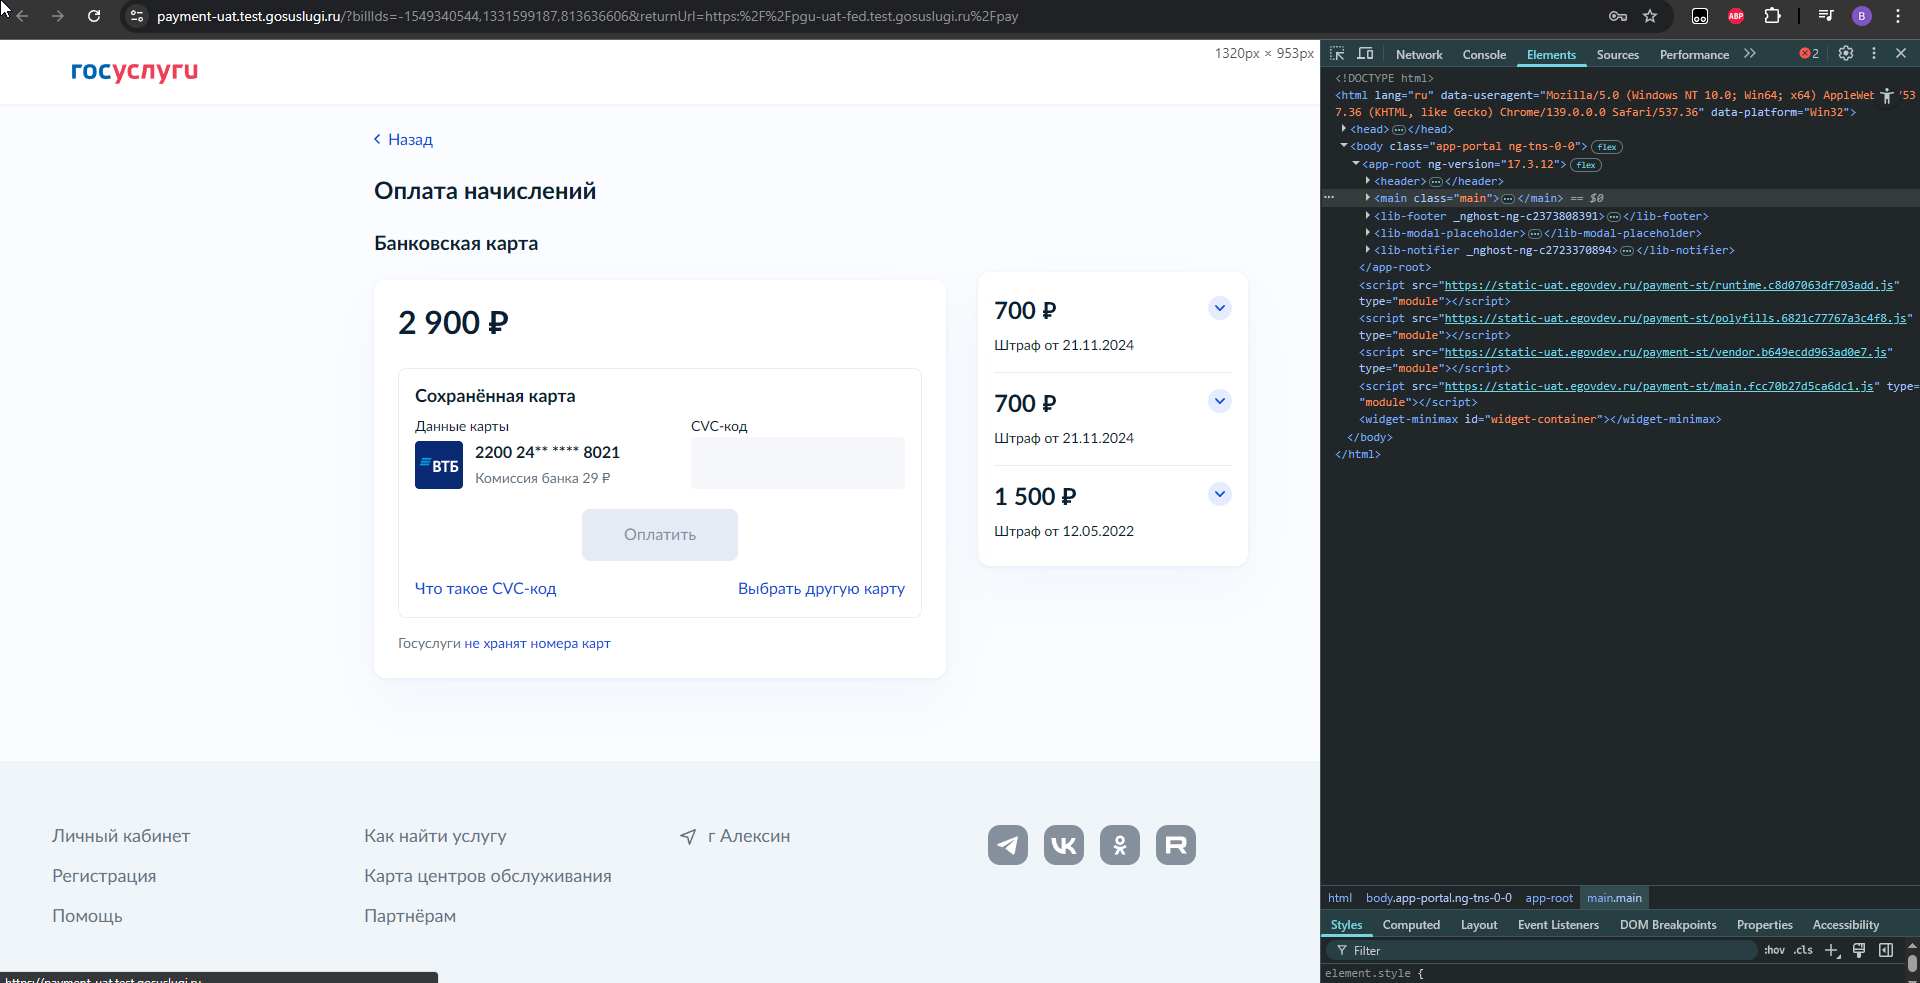Expand the 1 500 ₽ fine details
The width and height of the screenshot is (1920, 983).
click(1219, 494)
